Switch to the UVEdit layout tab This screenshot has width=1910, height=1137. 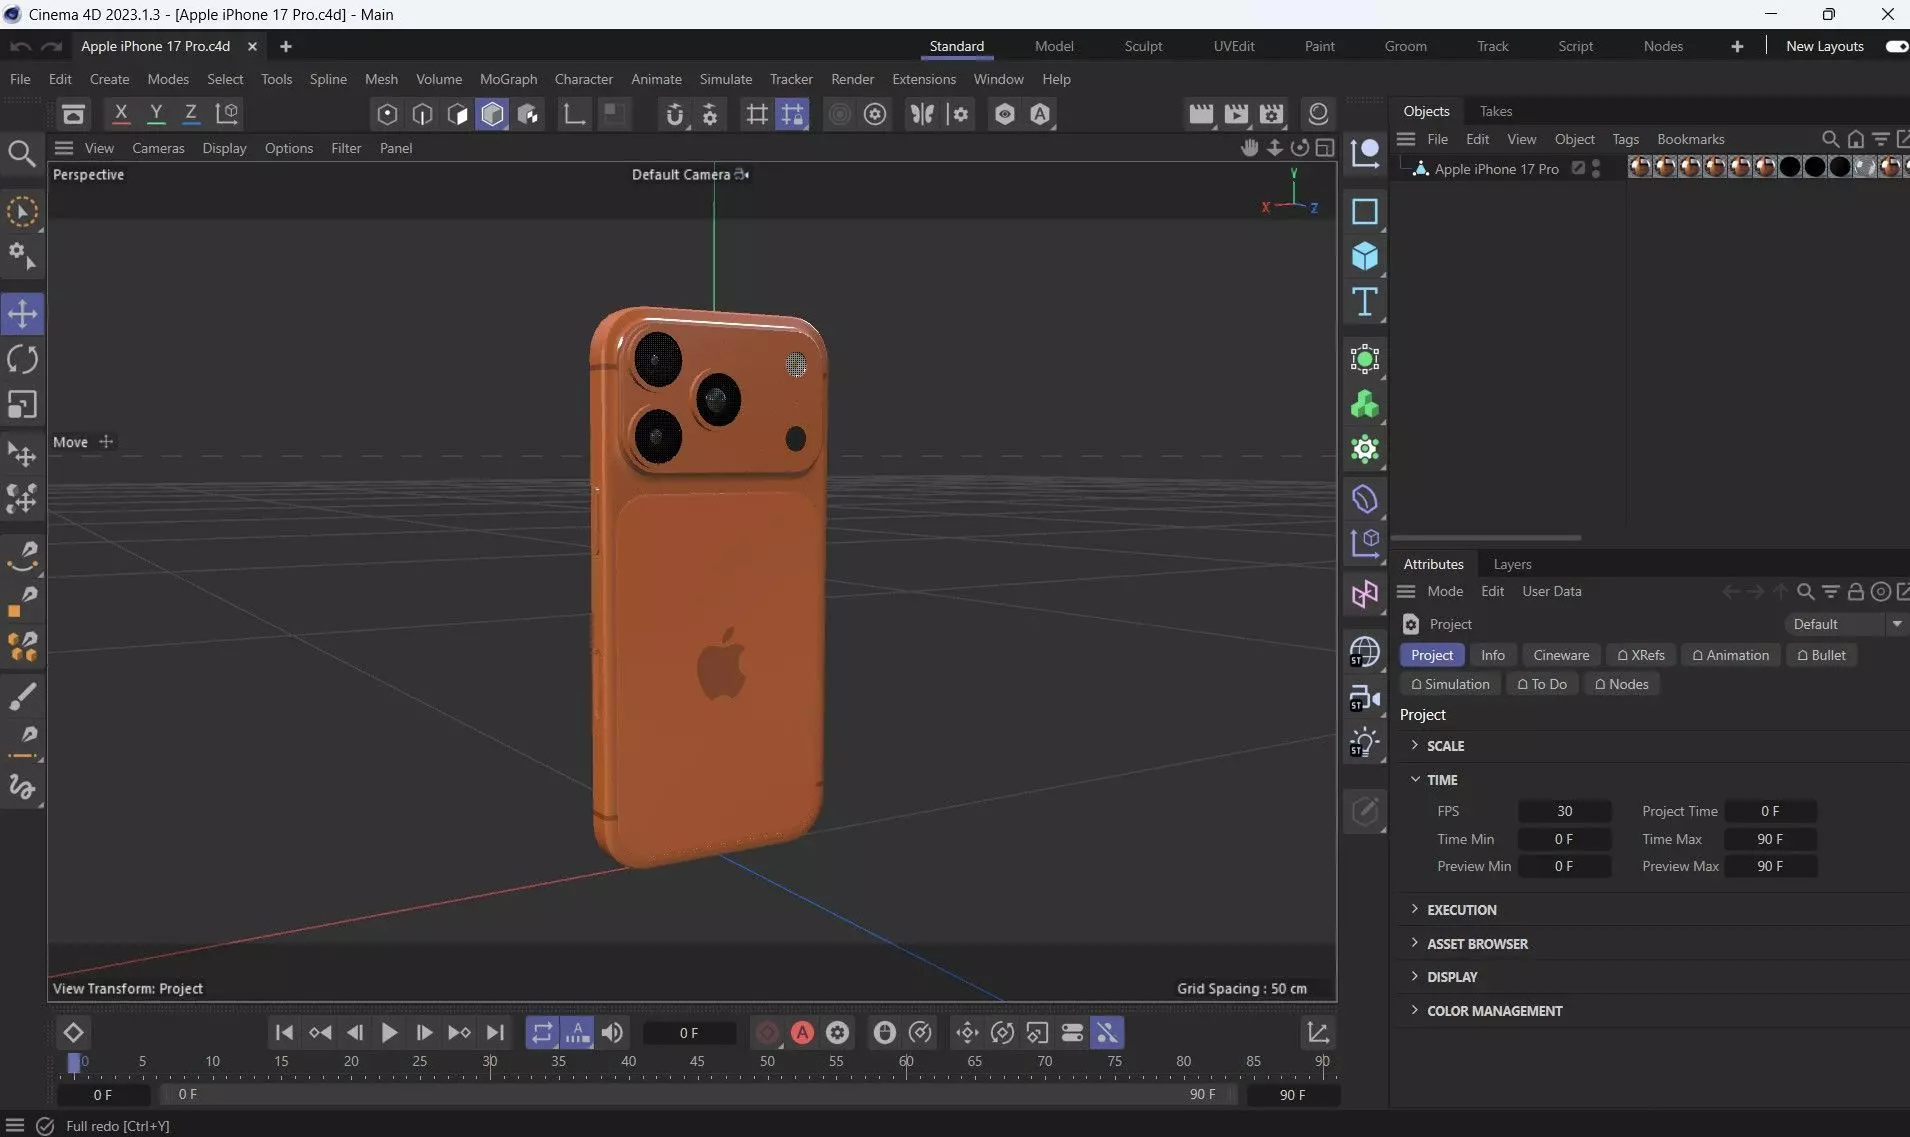click(x=1233, y=46)
